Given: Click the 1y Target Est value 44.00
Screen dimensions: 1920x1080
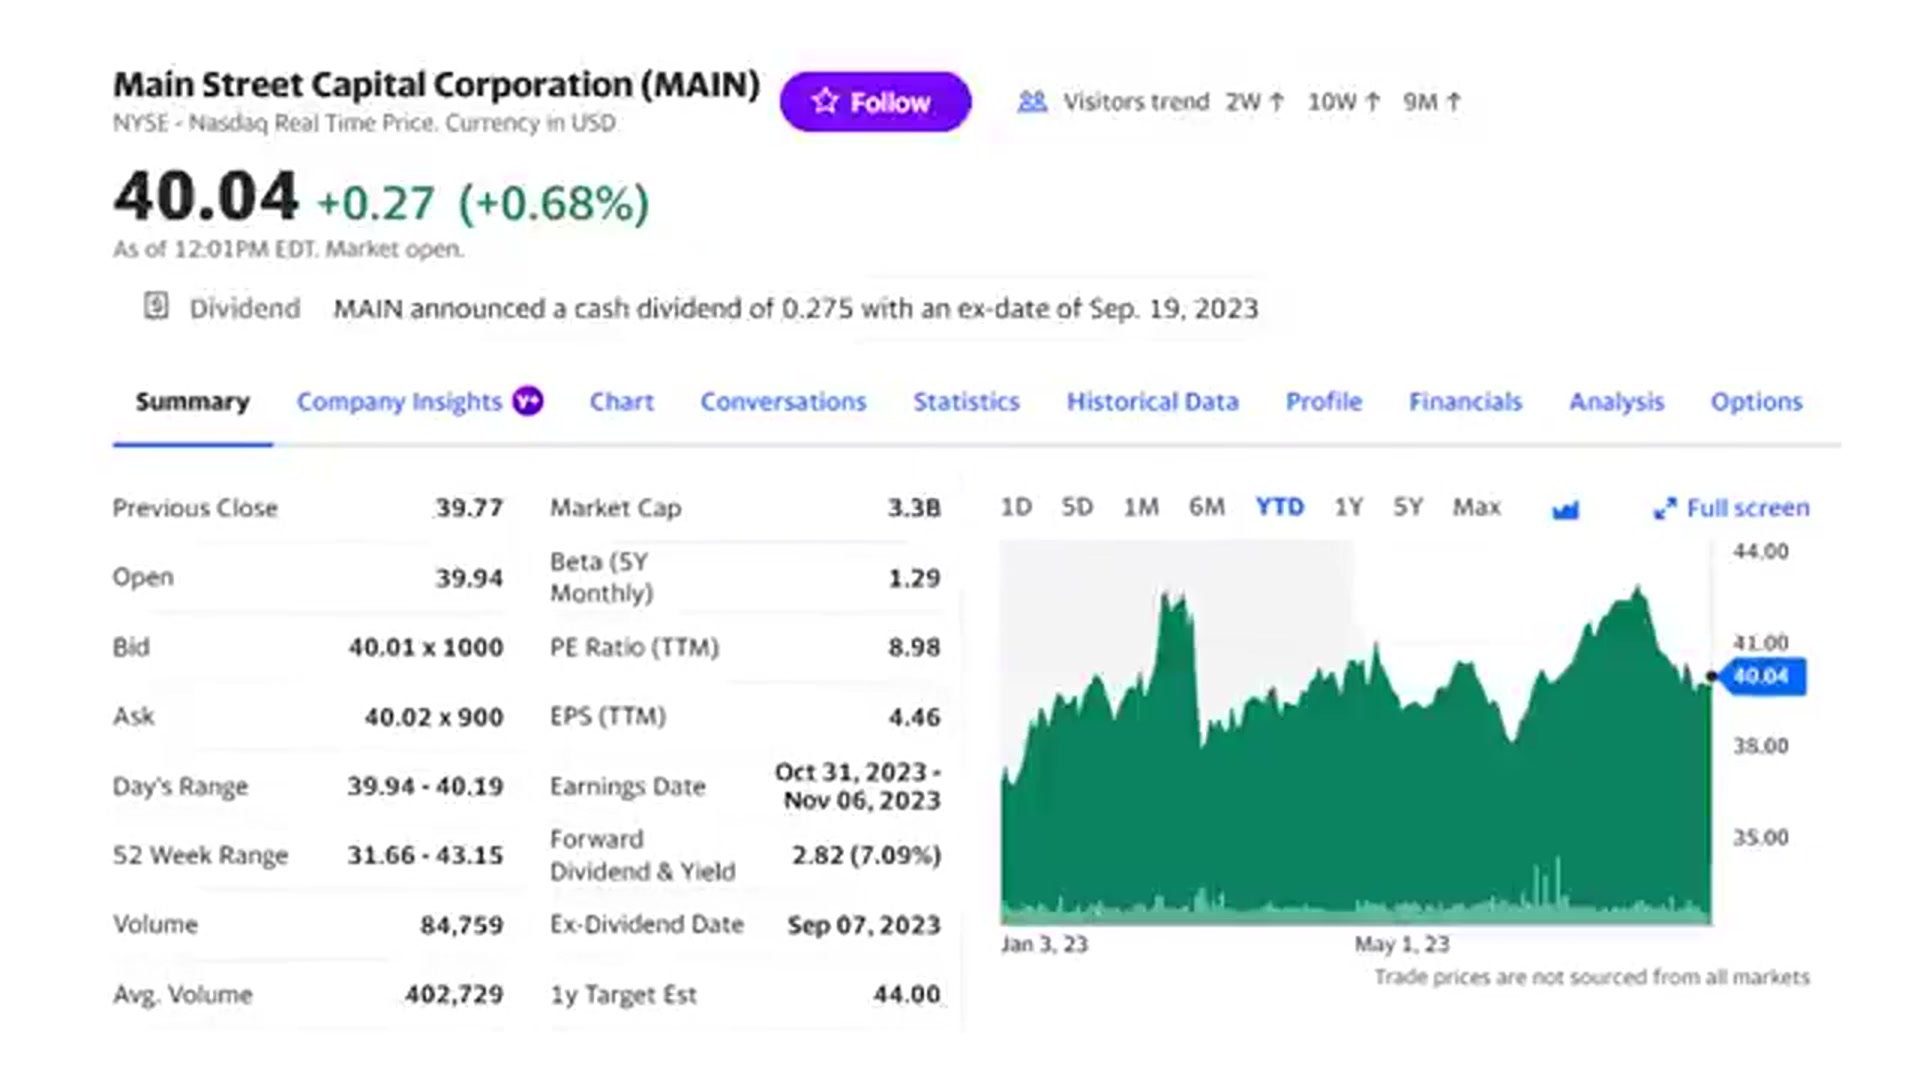Looking at the screenshot, I should pyautogui.click(x=907, y=994).
